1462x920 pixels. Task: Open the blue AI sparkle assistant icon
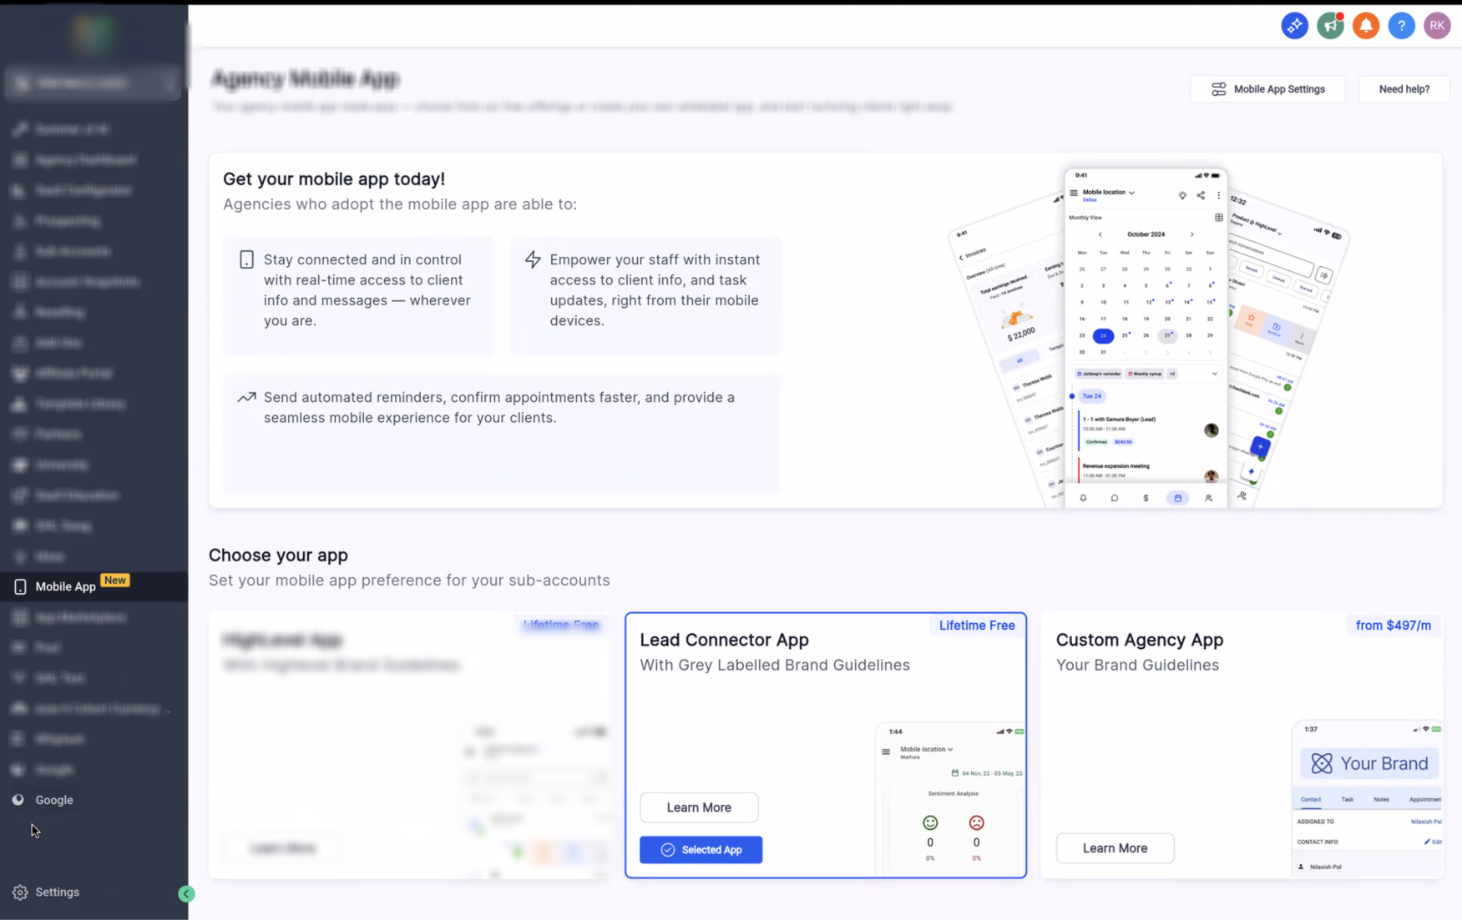click(x=1294, y=26)
